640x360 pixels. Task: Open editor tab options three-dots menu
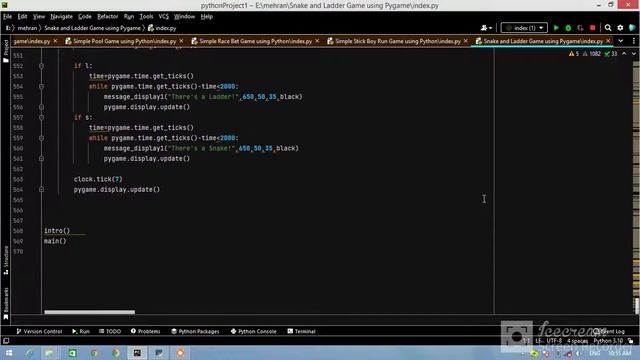click(633, 41)
